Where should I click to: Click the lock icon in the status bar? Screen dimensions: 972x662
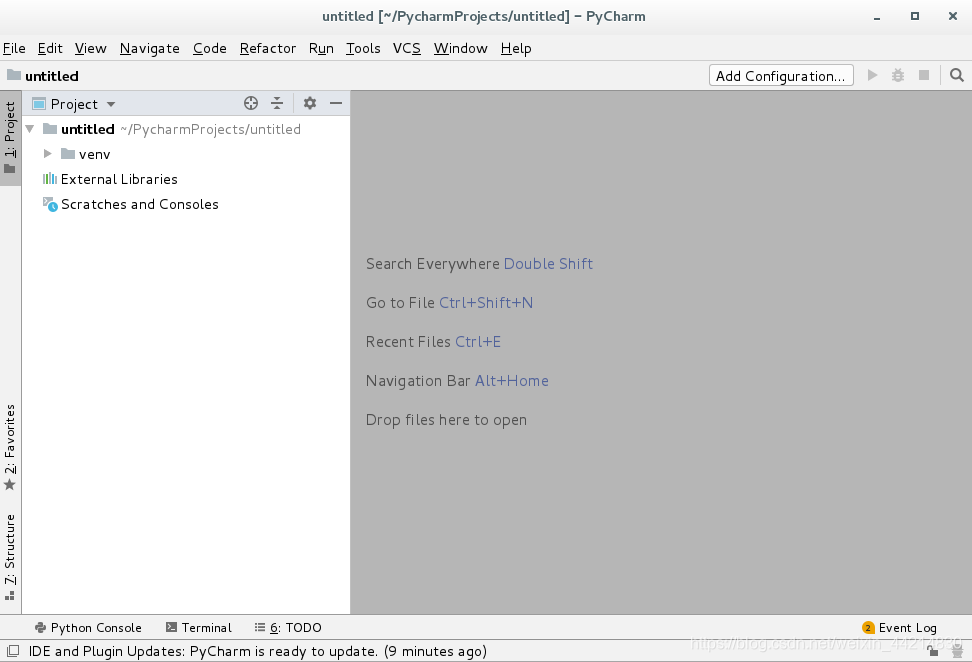pos(933,650)
